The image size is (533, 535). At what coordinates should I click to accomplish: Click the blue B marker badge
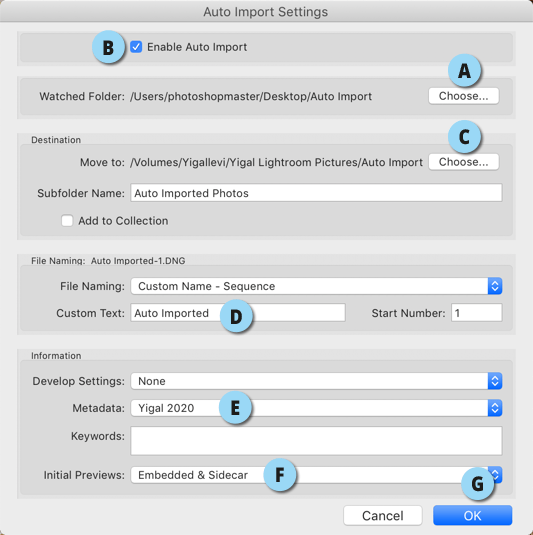[109, 47]
